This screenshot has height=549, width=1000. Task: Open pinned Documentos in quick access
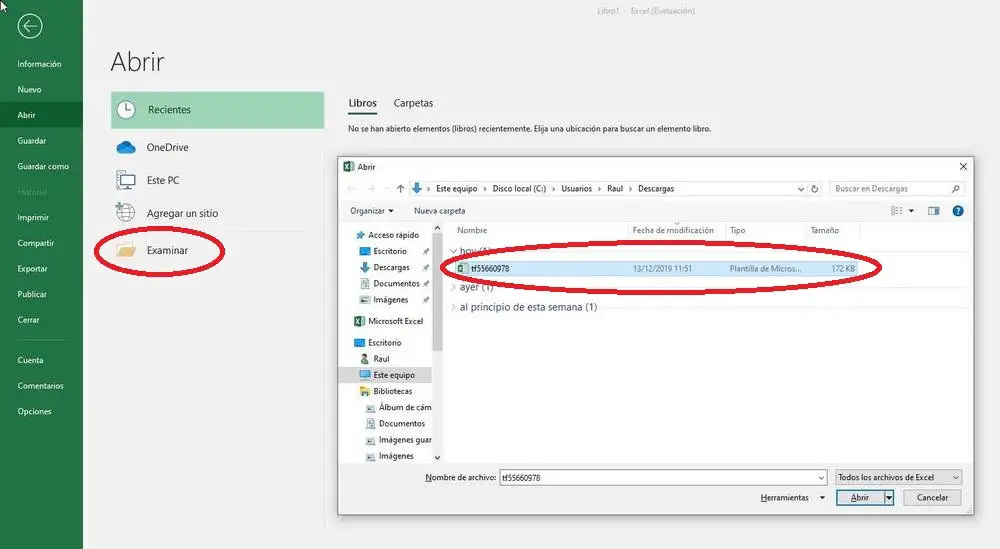point(390,284)
